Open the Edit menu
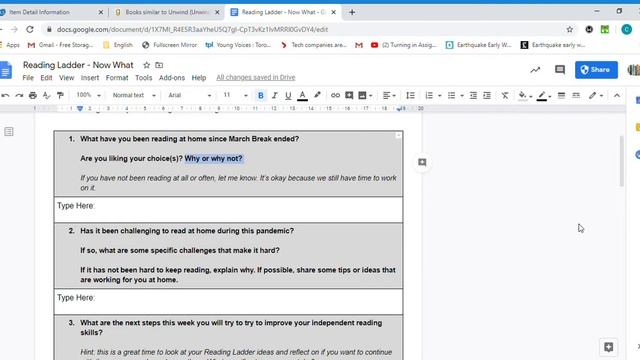Image resolution: width=640 pixels, height=360 pixels. coord(46,78)
